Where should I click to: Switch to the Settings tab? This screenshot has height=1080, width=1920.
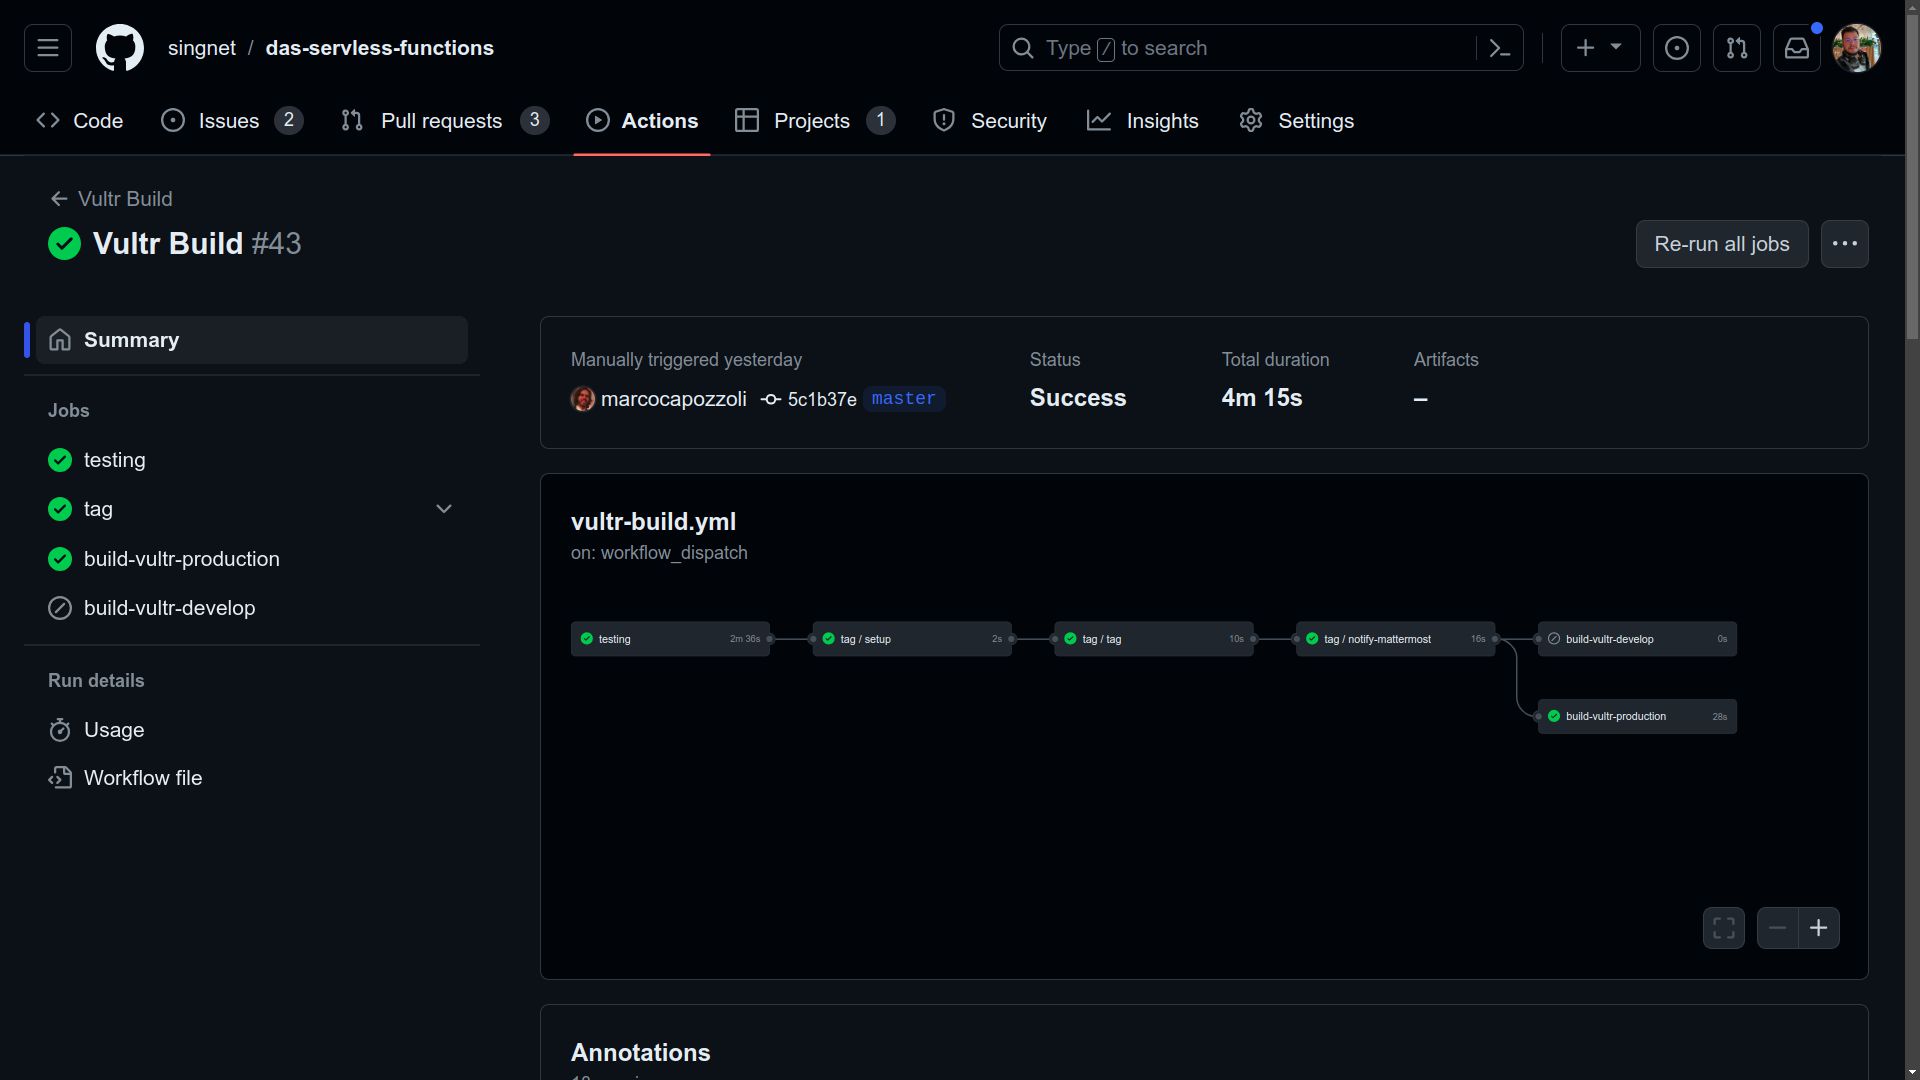[1297, 121]
